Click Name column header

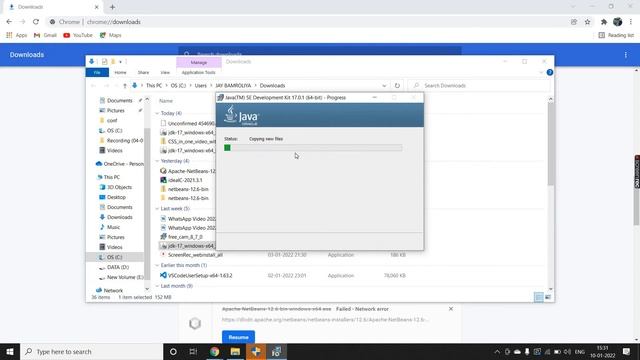166,101
